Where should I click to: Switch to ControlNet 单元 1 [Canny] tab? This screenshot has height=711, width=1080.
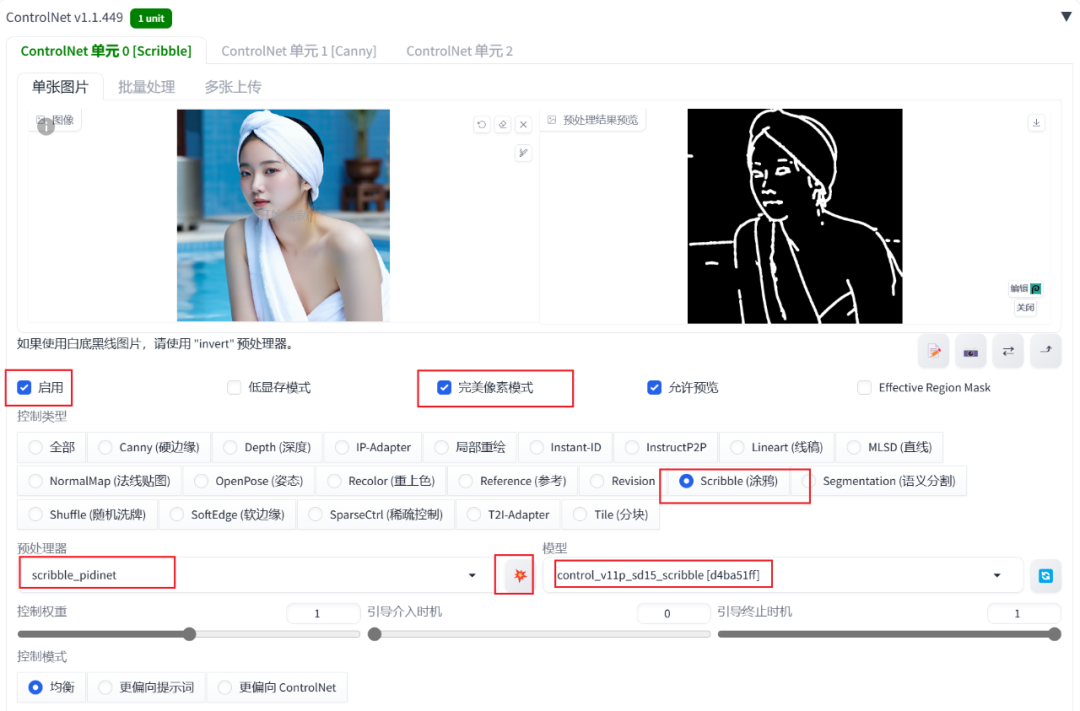[299, 51]
